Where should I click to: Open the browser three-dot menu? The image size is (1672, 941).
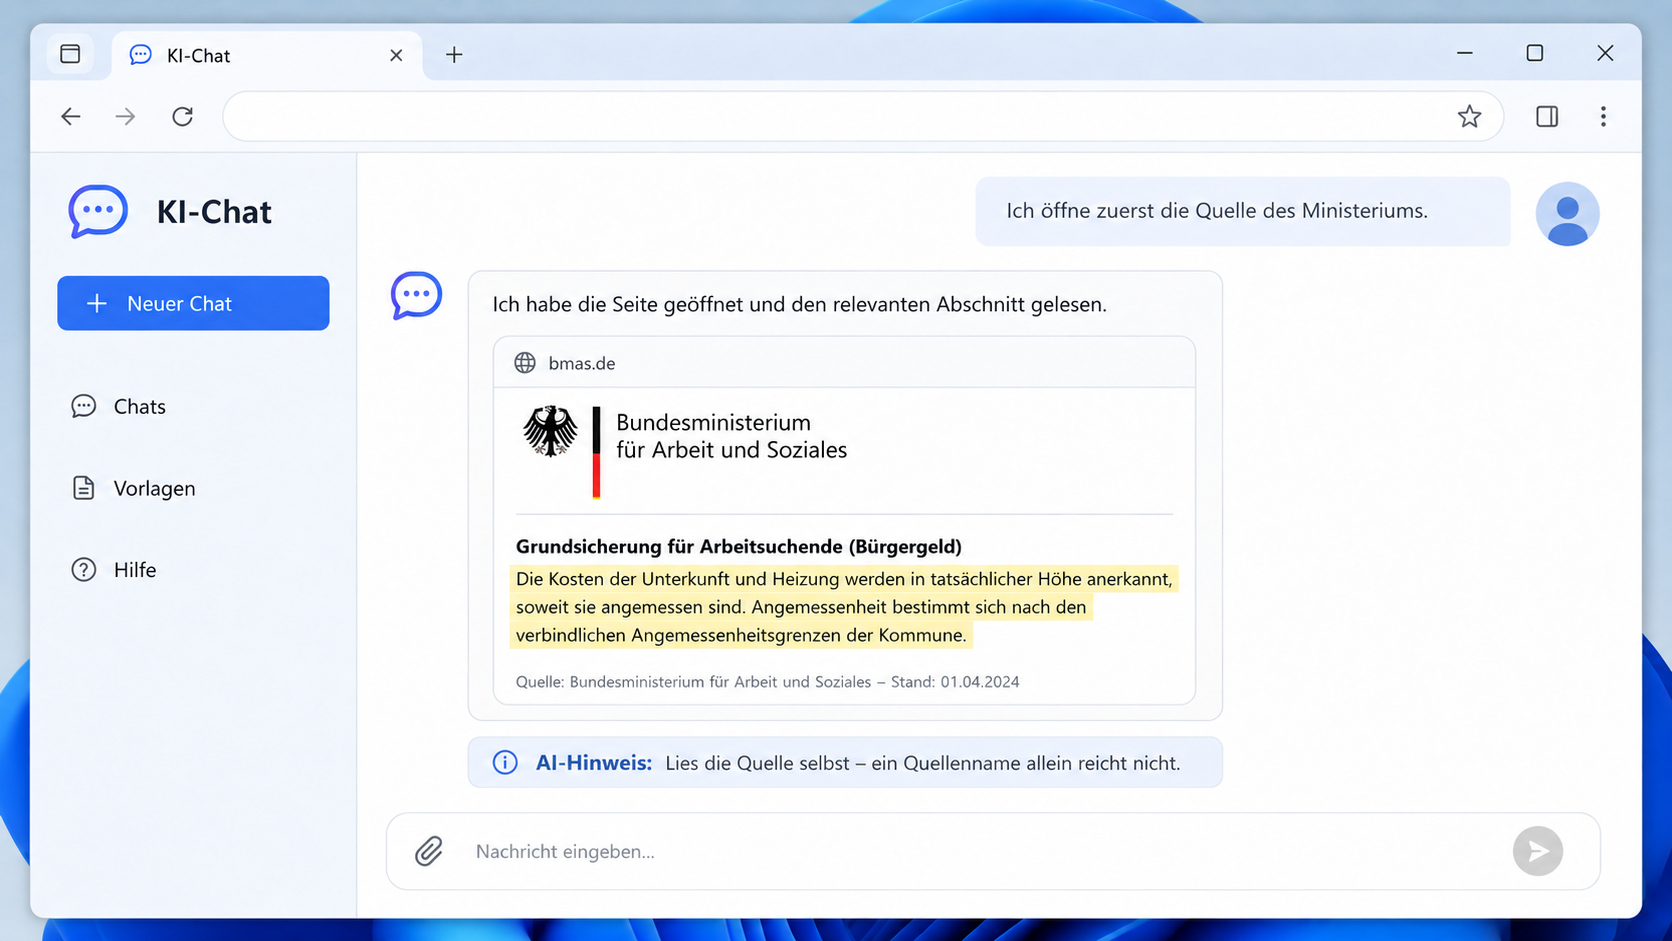click(x=1603, y=116)
